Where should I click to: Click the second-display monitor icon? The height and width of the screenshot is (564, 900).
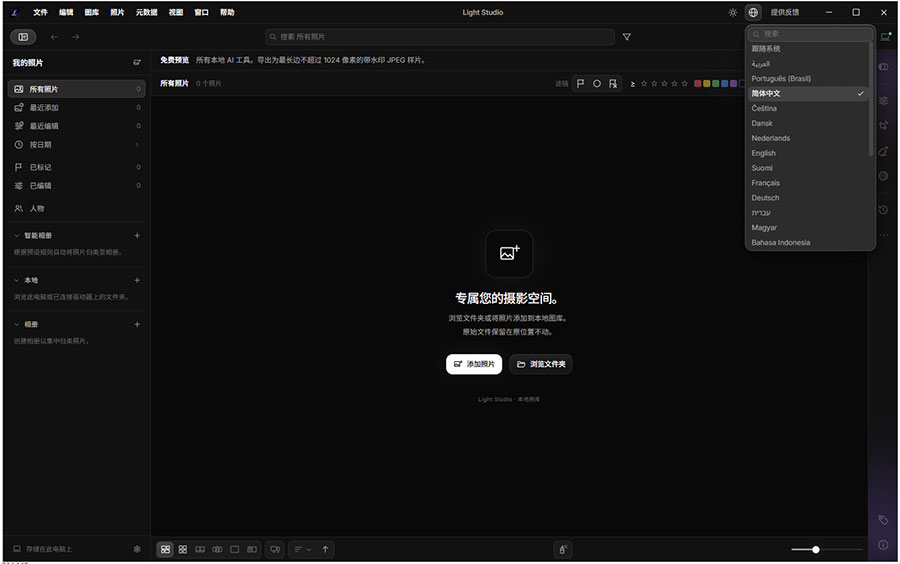point(275,549)
